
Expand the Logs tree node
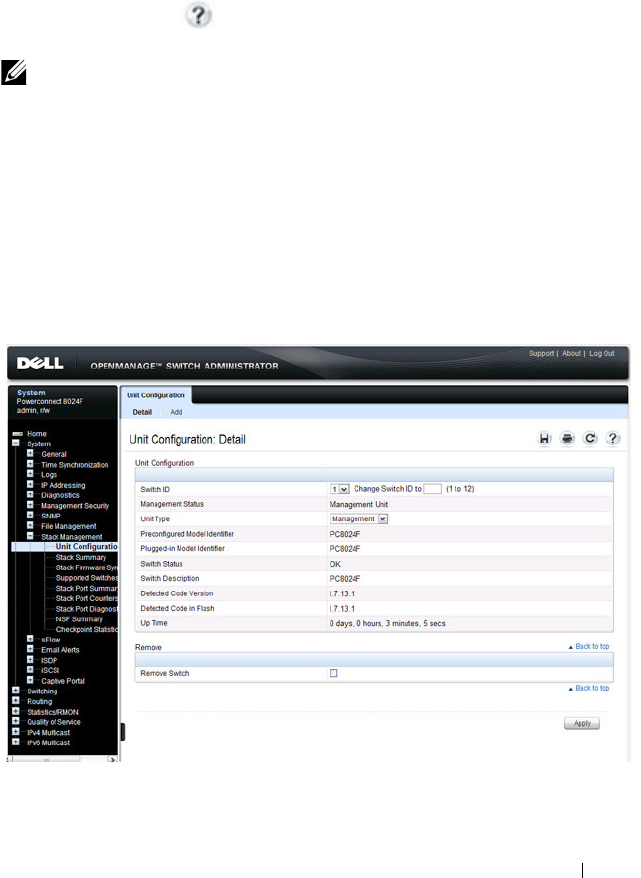click(x=30, y=474)
